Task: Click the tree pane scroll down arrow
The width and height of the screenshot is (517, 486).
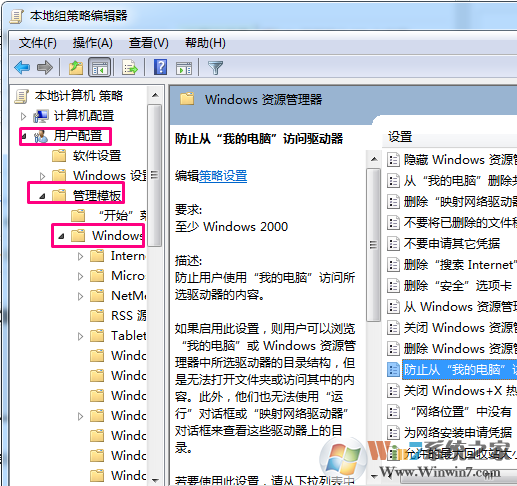Action: [x=155, y=480]
